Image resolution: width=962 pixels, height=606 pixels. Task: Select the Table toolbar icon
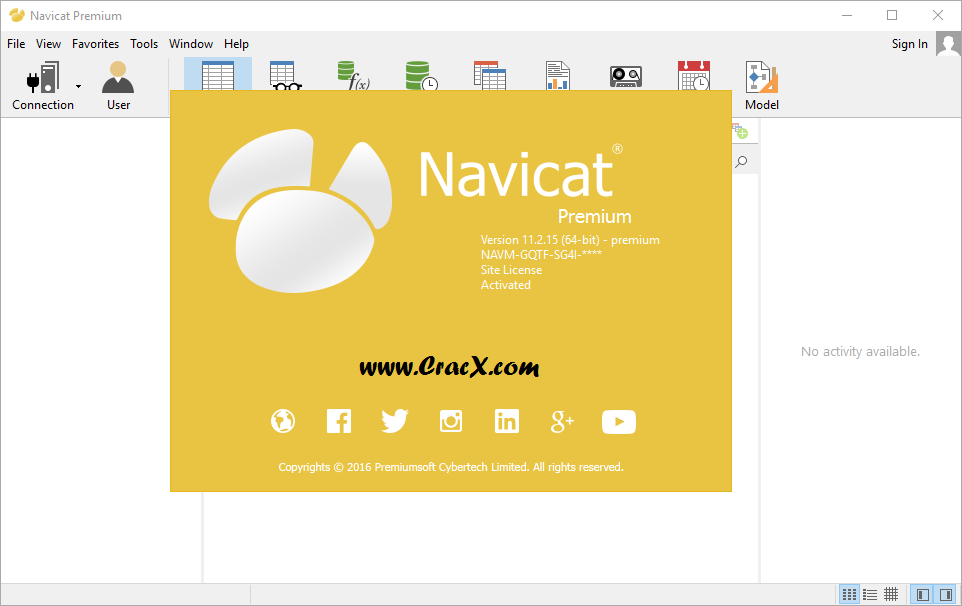point(218,74)
